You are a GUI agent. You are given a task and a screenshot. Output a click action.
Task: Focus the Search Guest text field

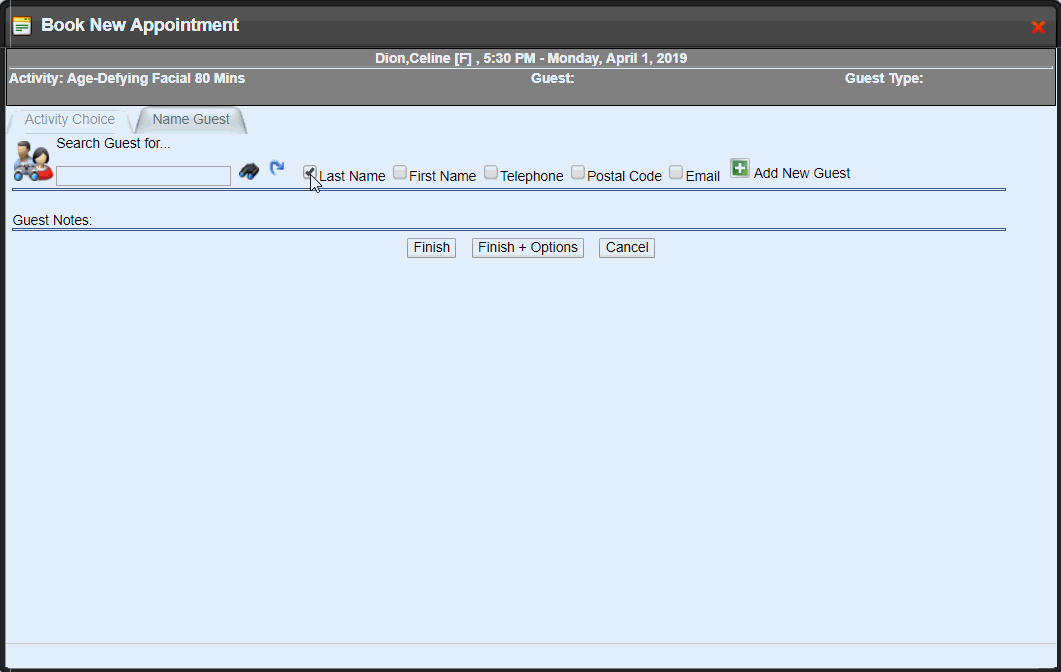point(143,176)
